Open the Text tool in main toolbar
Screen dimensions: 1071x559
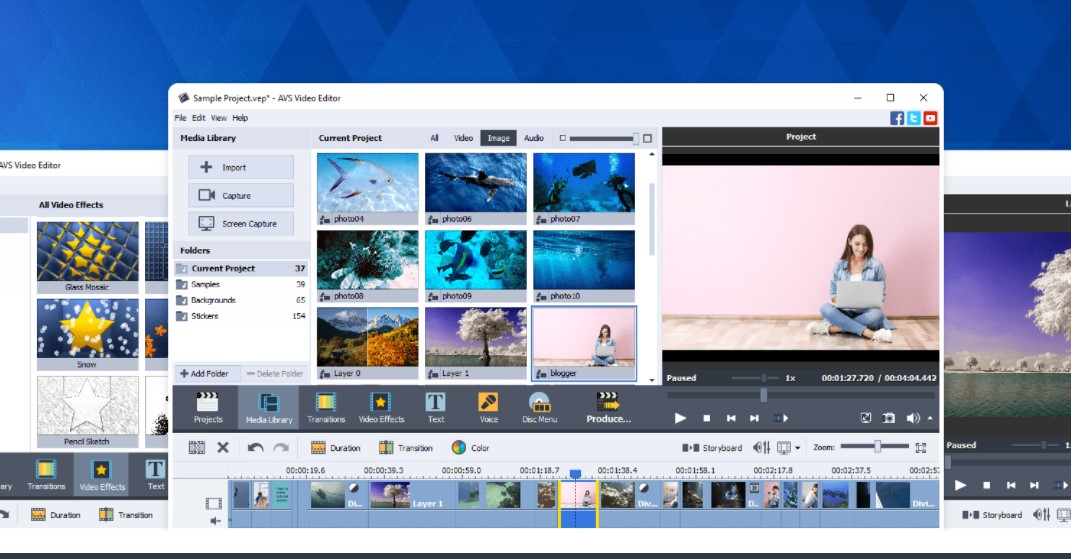(x=436, y=408)
